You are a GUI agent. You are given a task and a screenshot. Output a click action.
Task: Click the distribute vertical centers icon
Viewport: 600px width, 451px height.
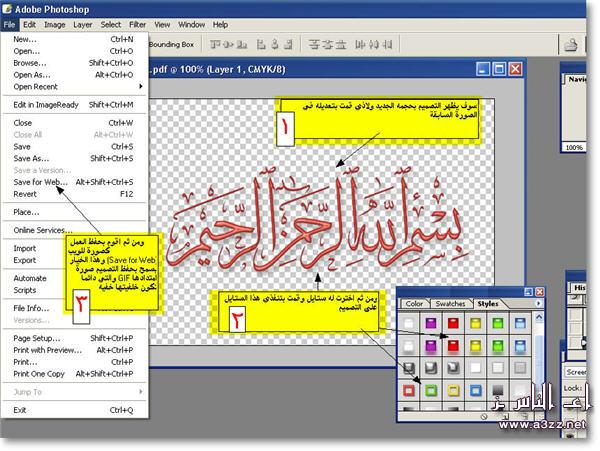tap(328, 45)
